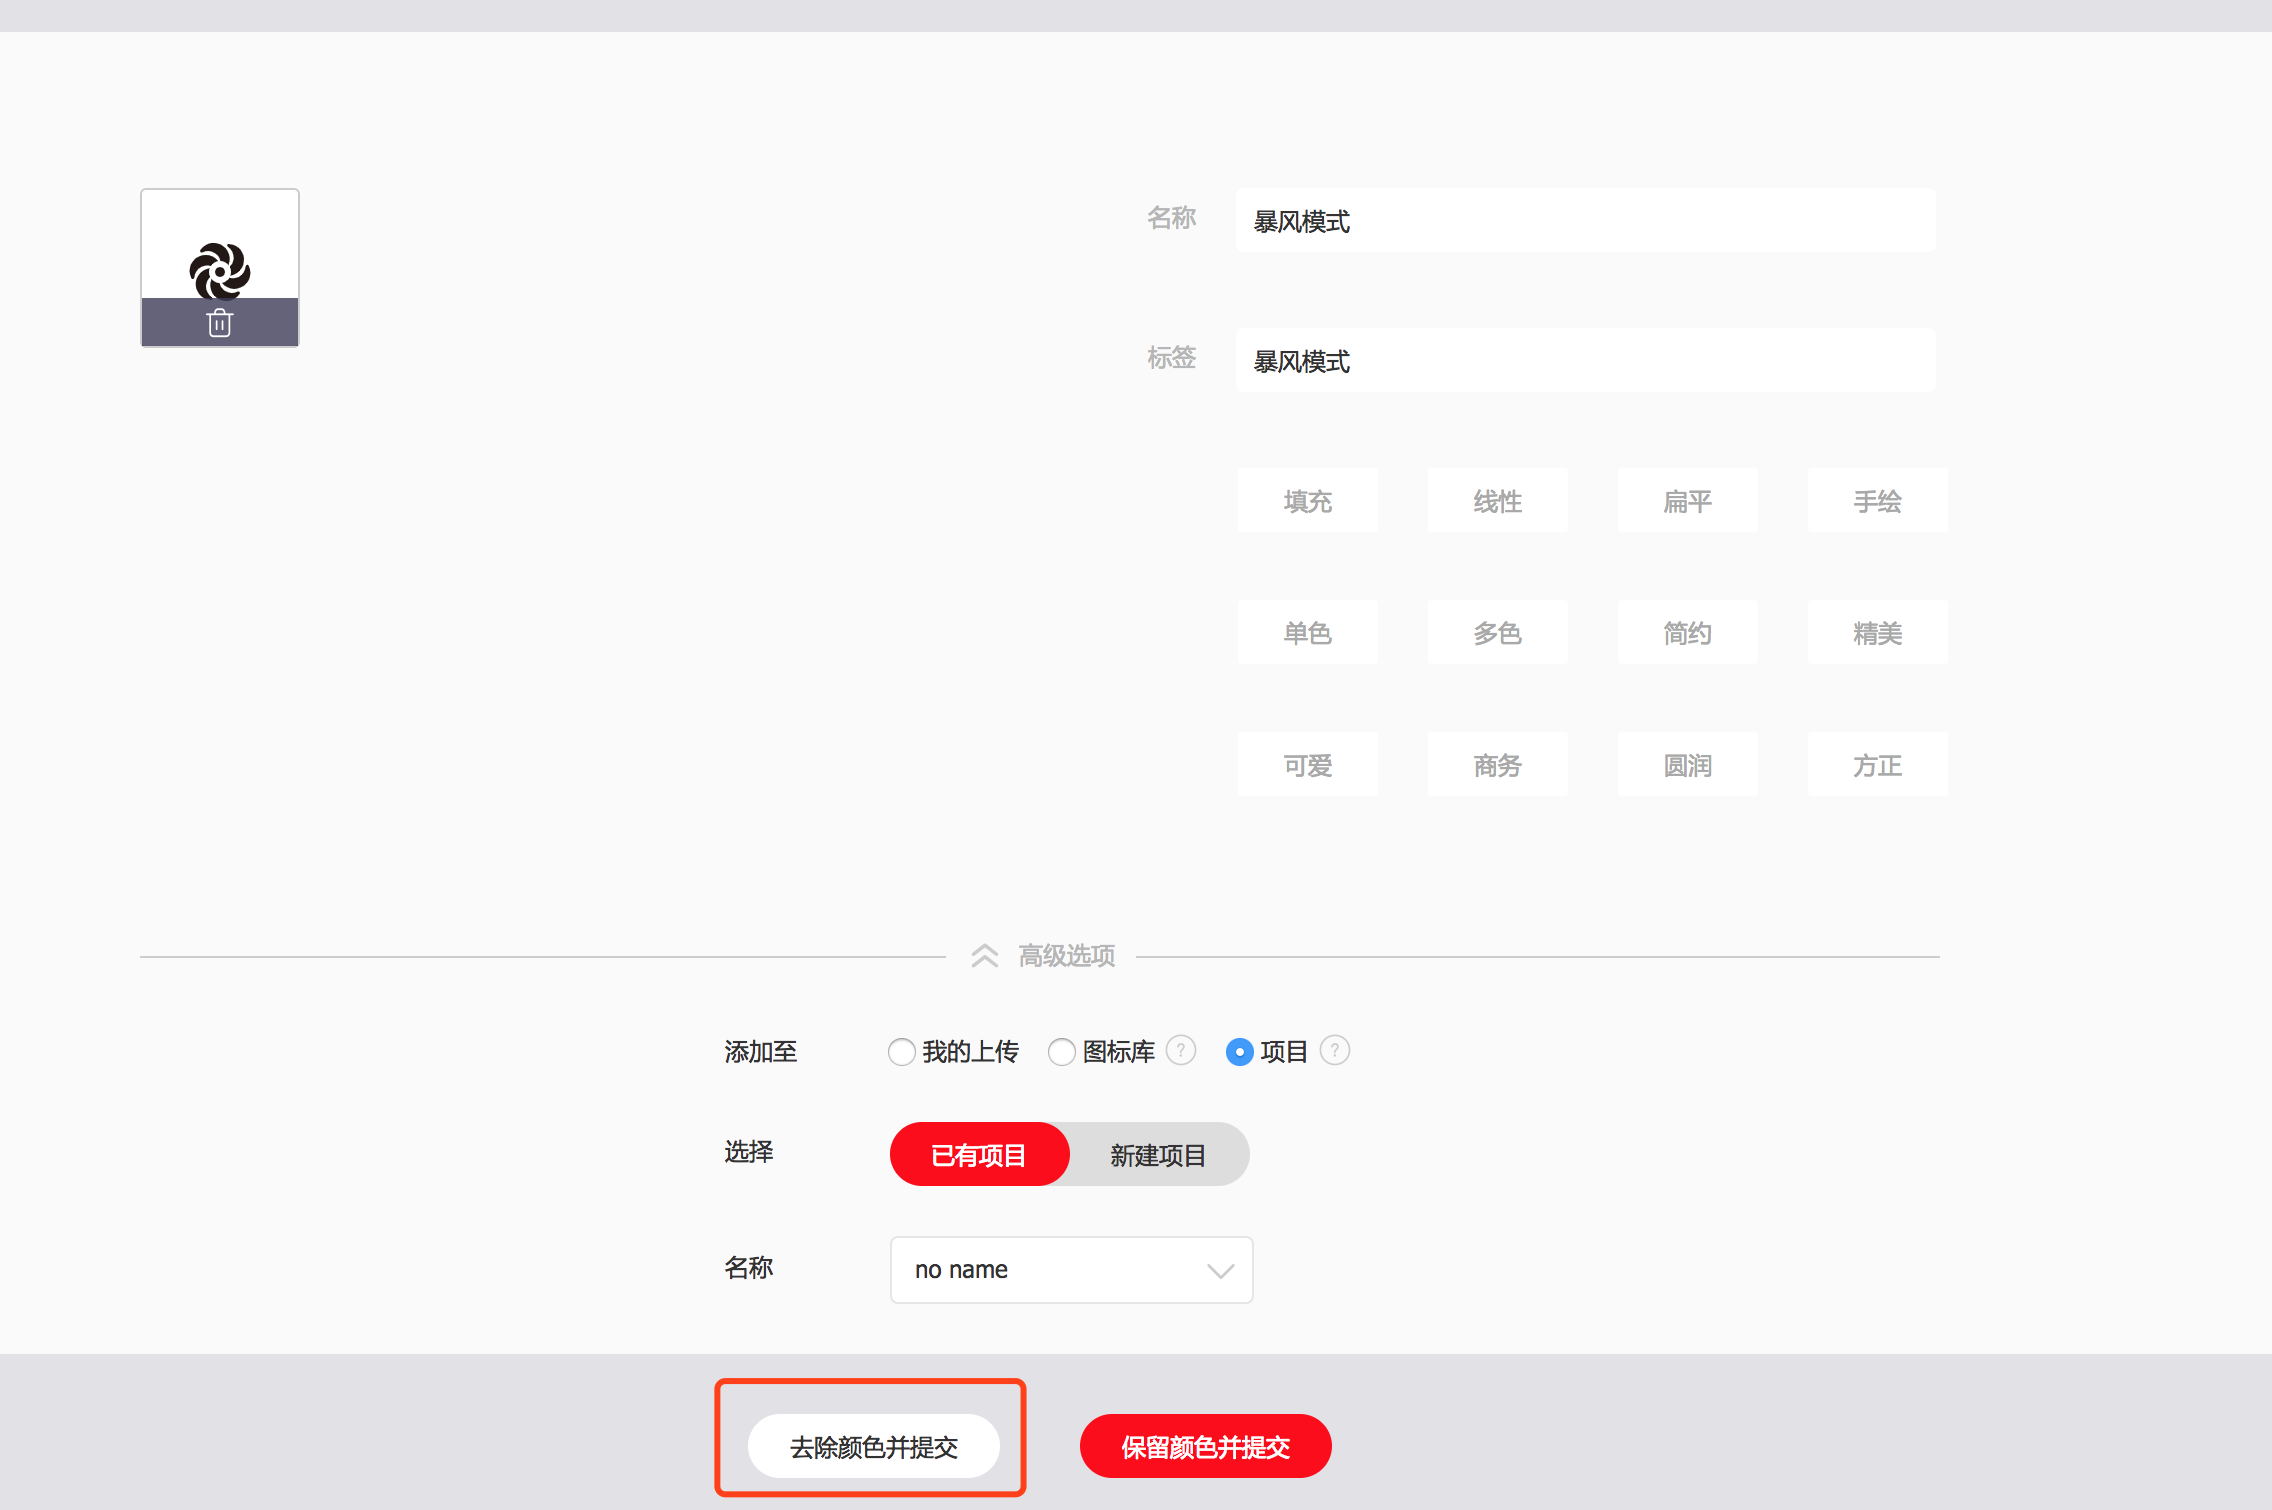Pick the 圆润 tag
Image resolution: width=2272 pixels, height=1510 pixels.
tap(1687, 765)
